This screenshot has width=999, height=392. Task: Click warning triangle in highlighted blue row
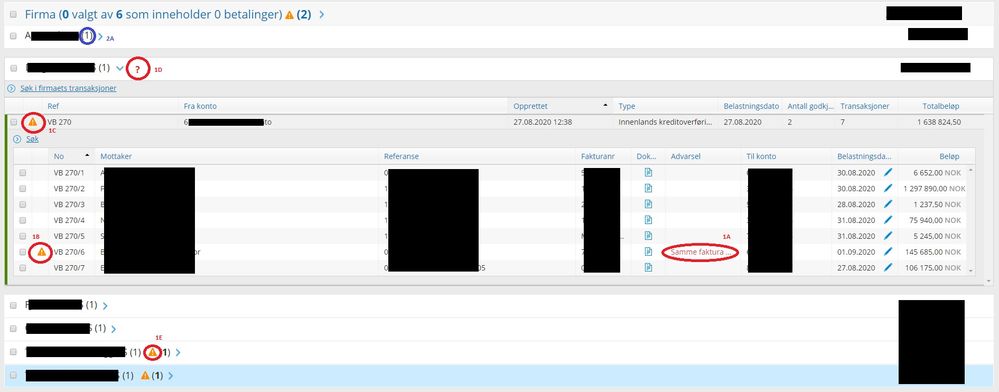[145, 375]
